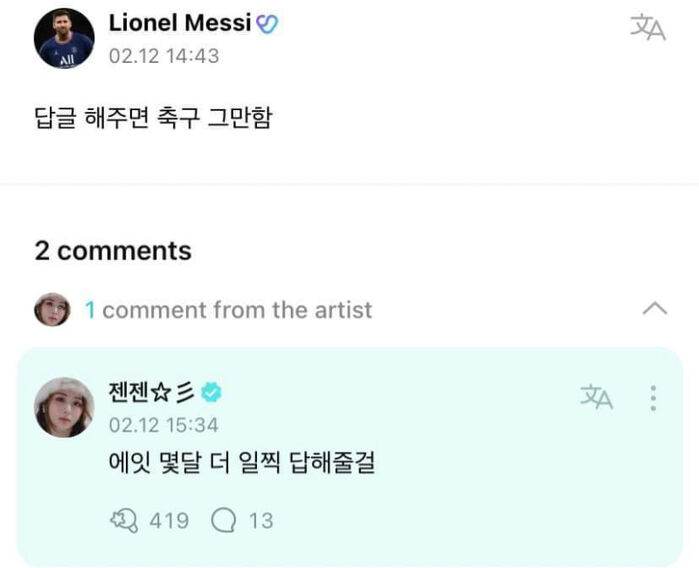Tap the '2 comments' heading
The width and height of the screenshot is (699, 568).
click(113, 251)
